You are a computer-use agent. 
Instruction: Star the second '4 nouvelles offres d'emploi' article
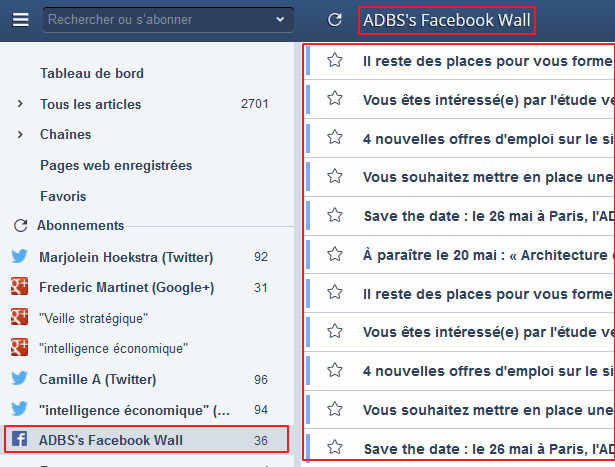pyautogui.click(x=335, y=370)
